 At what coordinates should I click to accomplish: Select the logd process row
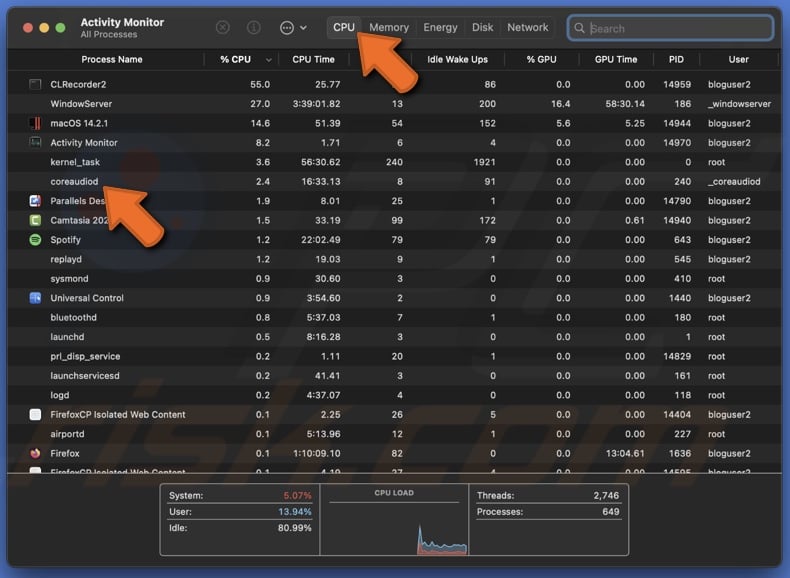[394, 396]
